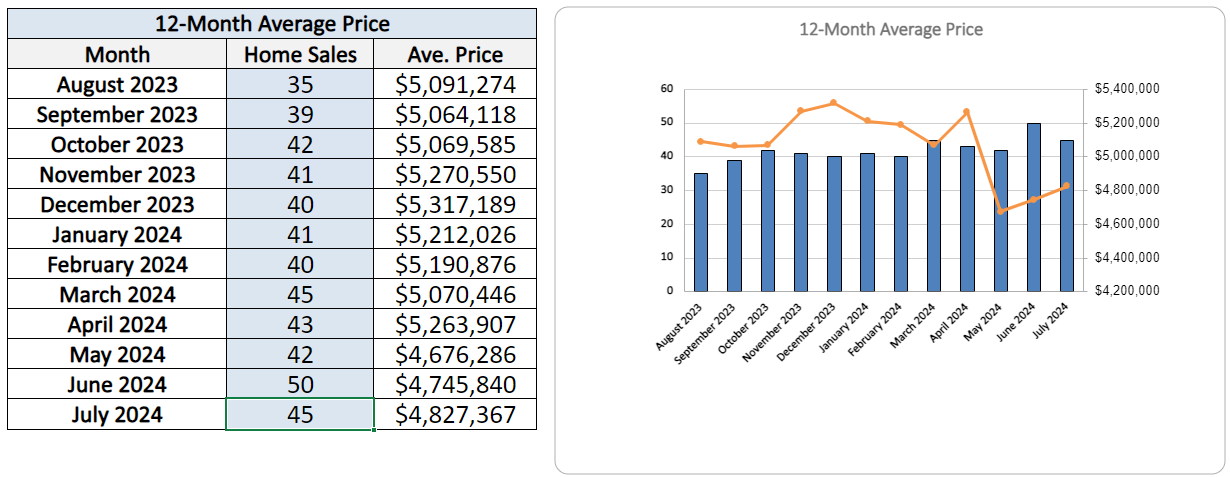Select price cell $4,745,840

tap(455, 384)
